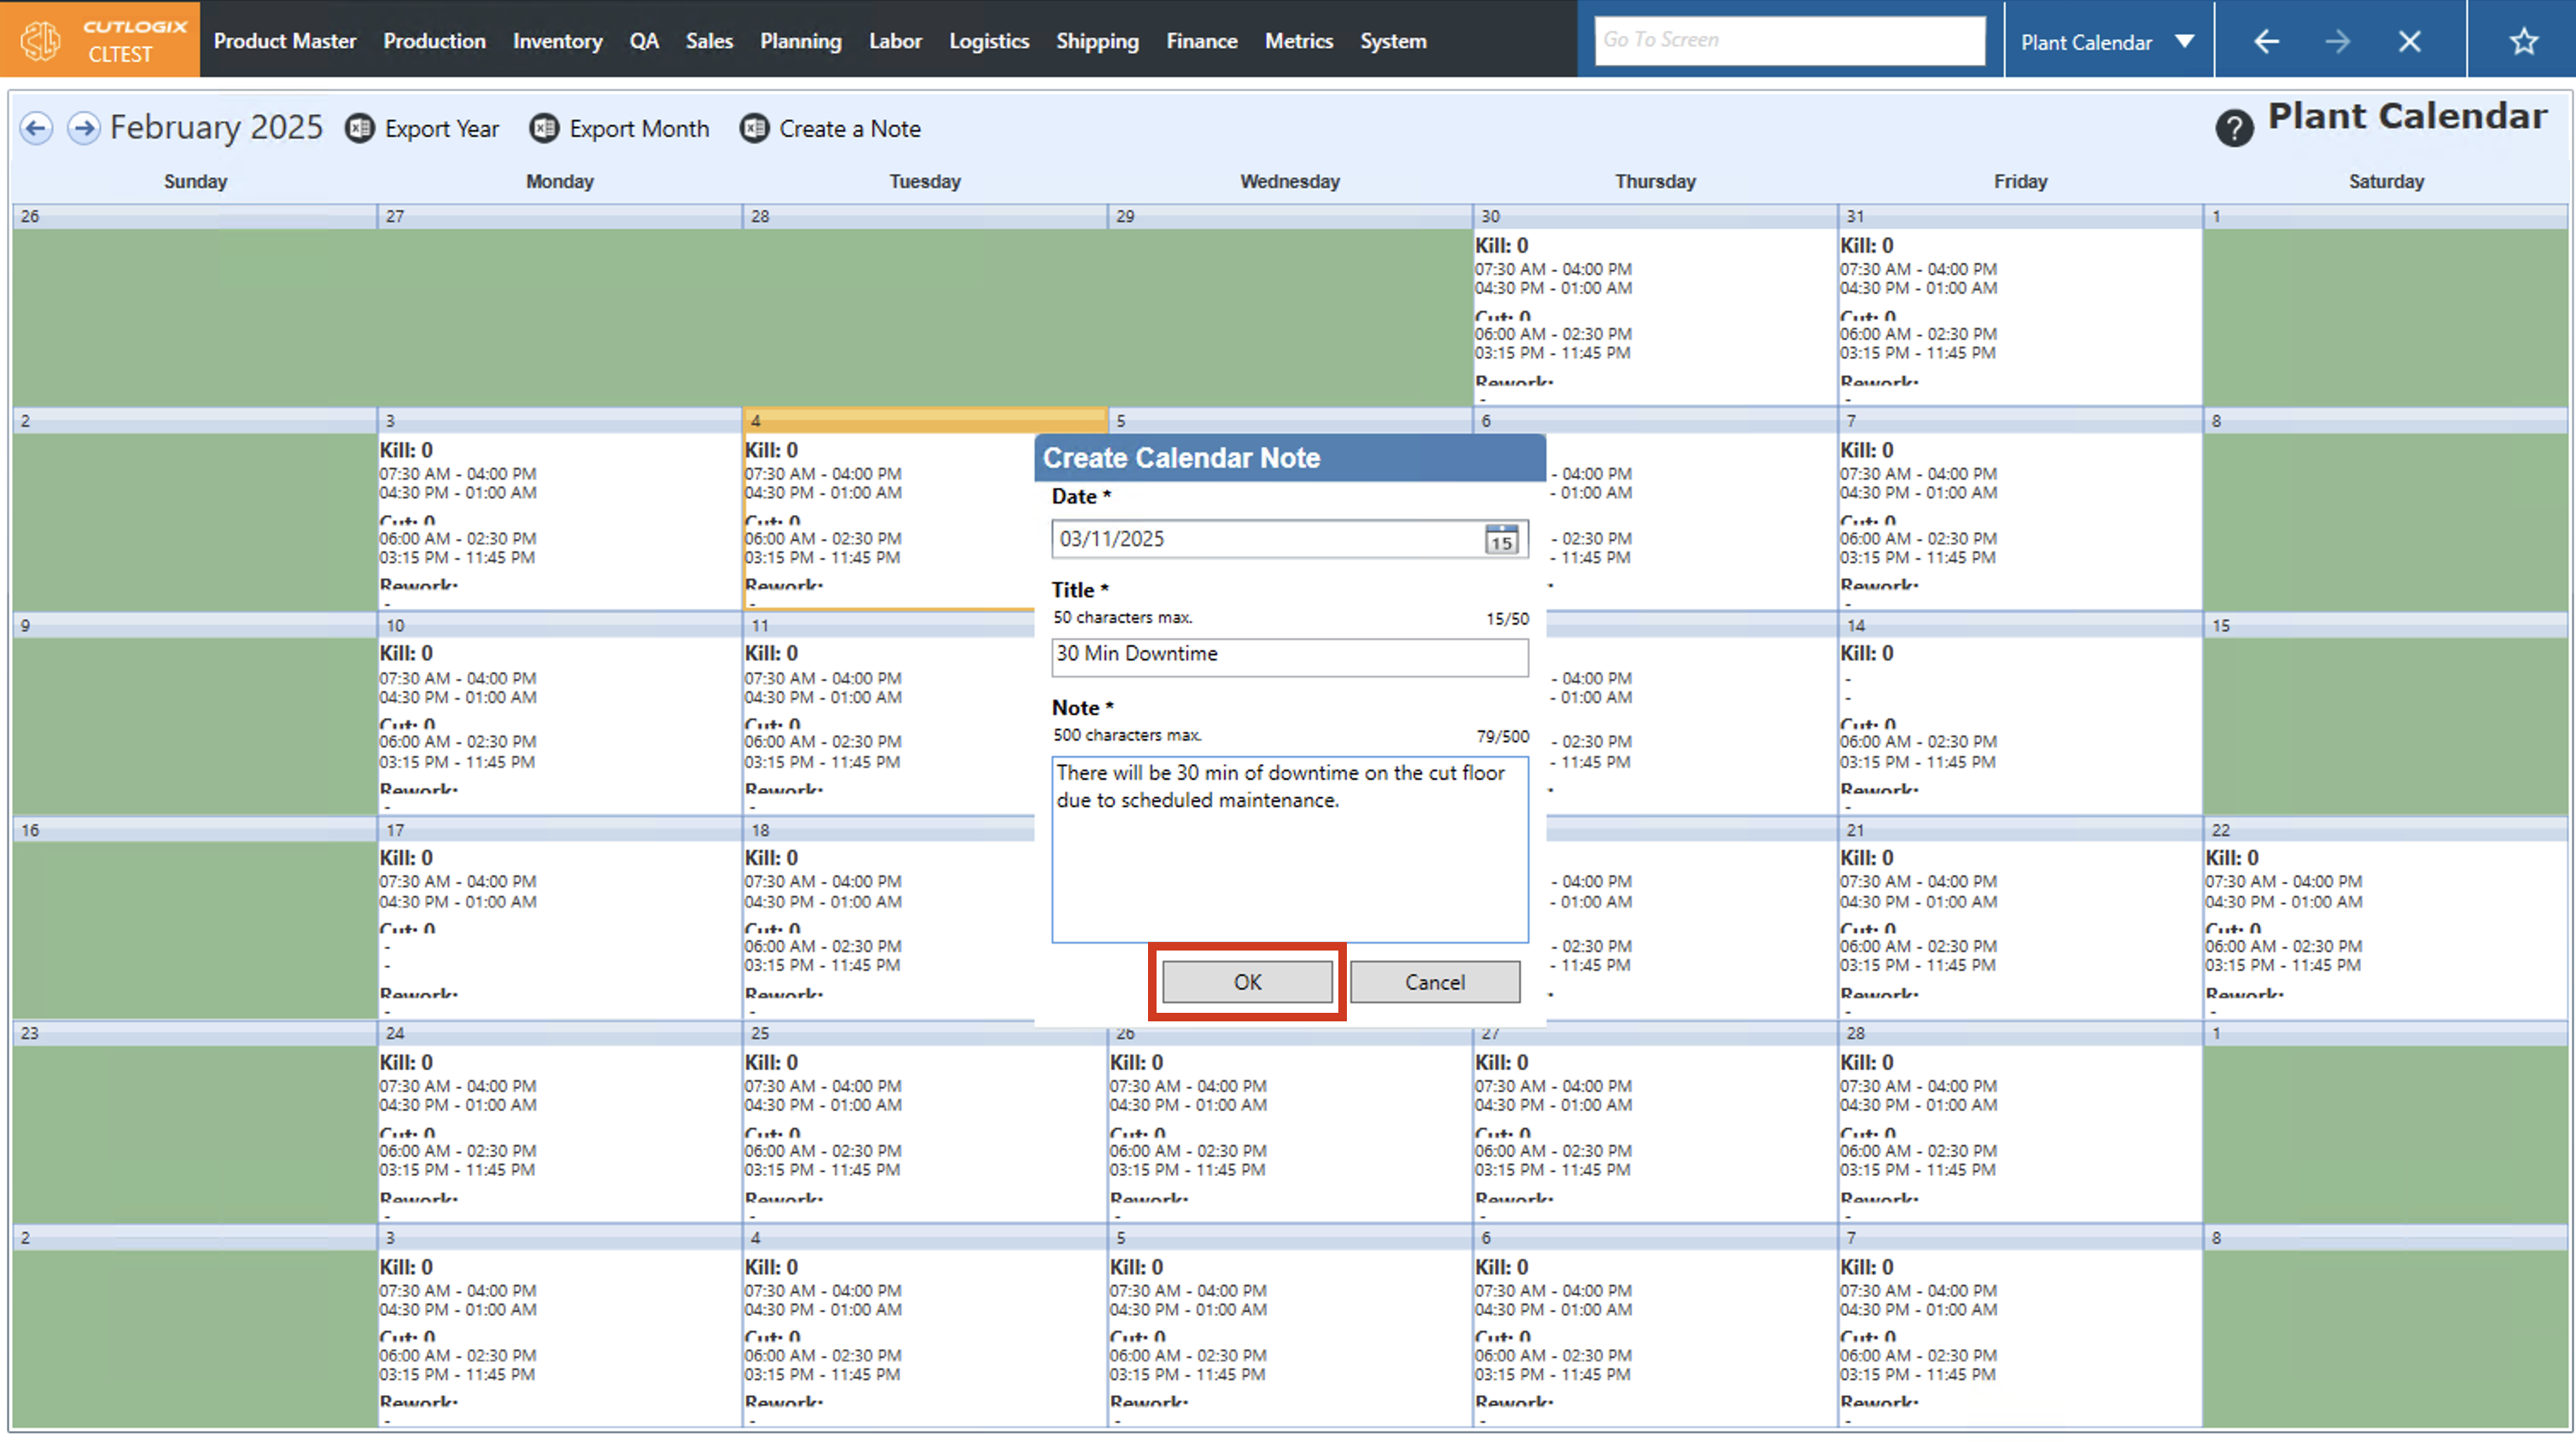This screenshot has width=2576, height=1442.
Task: Open the Production menu
Action: 434,41
